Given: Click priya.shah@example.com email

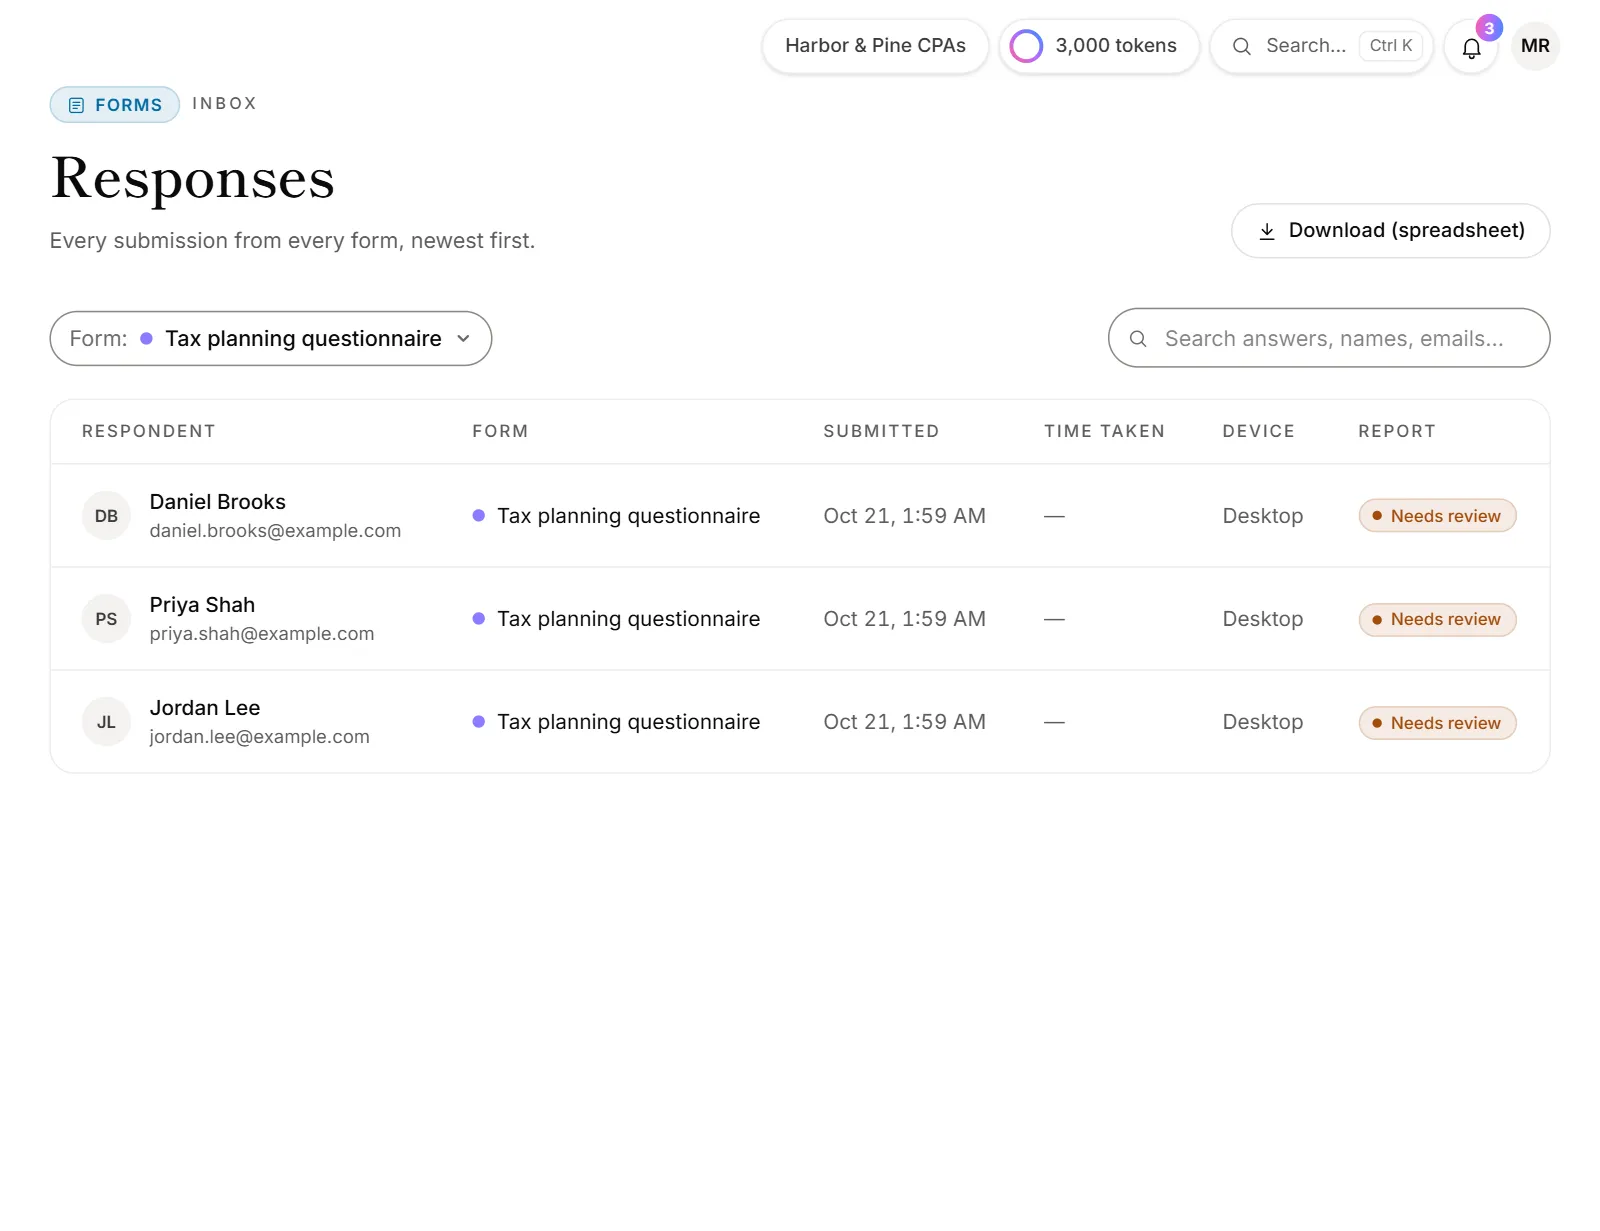Looking at the screenshot, I should pyautogui.click(x=262, y=634).
